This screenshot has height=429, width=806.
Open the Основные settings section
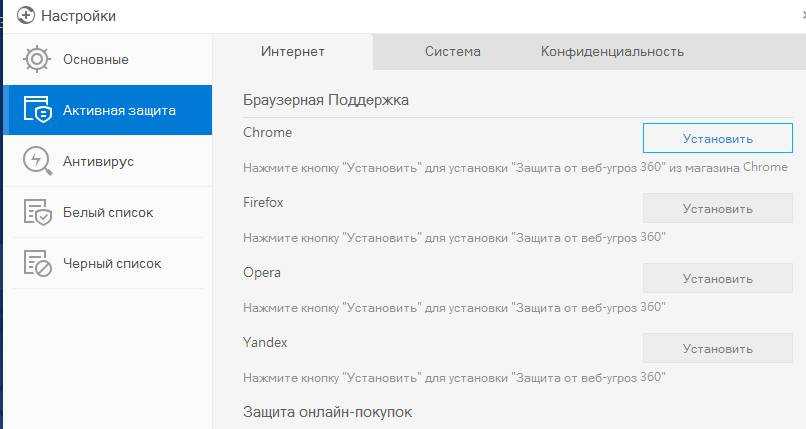pos(96,59)
